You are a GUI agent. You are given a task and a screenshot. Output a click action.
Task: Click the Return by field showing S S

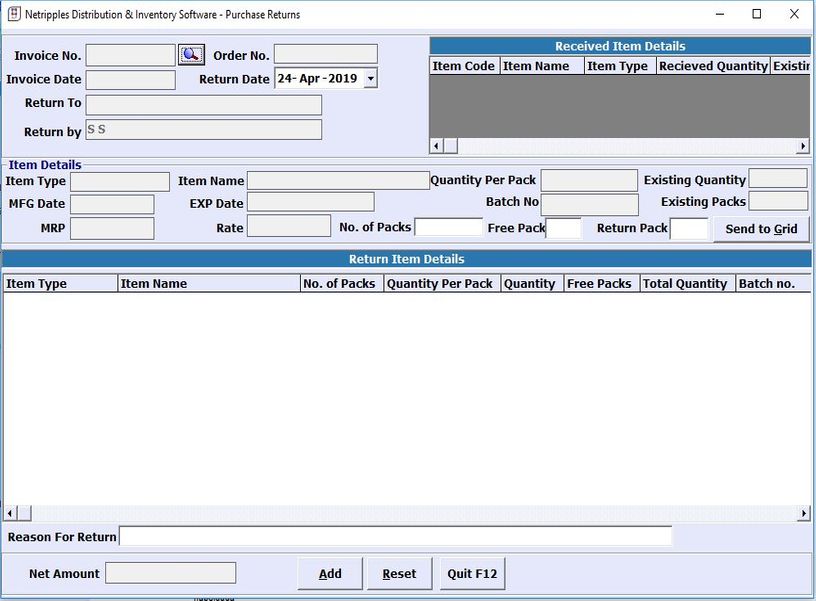(203, 130)
